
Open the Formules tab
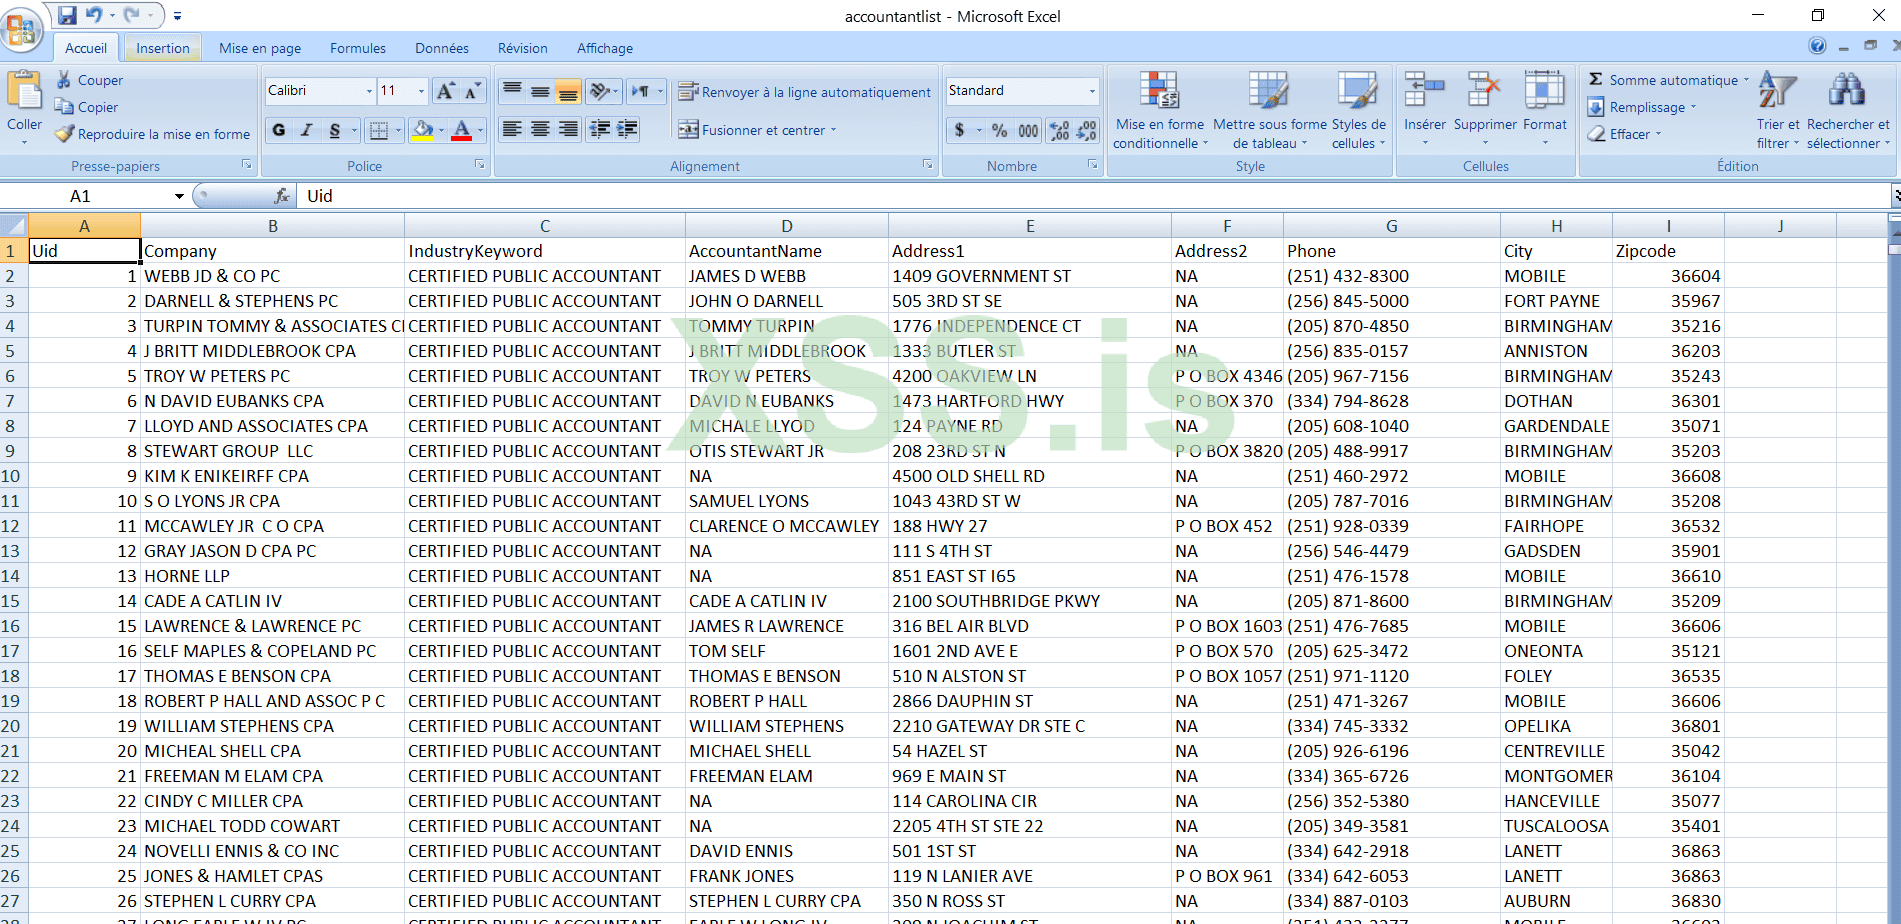click(x=358, y=48)
